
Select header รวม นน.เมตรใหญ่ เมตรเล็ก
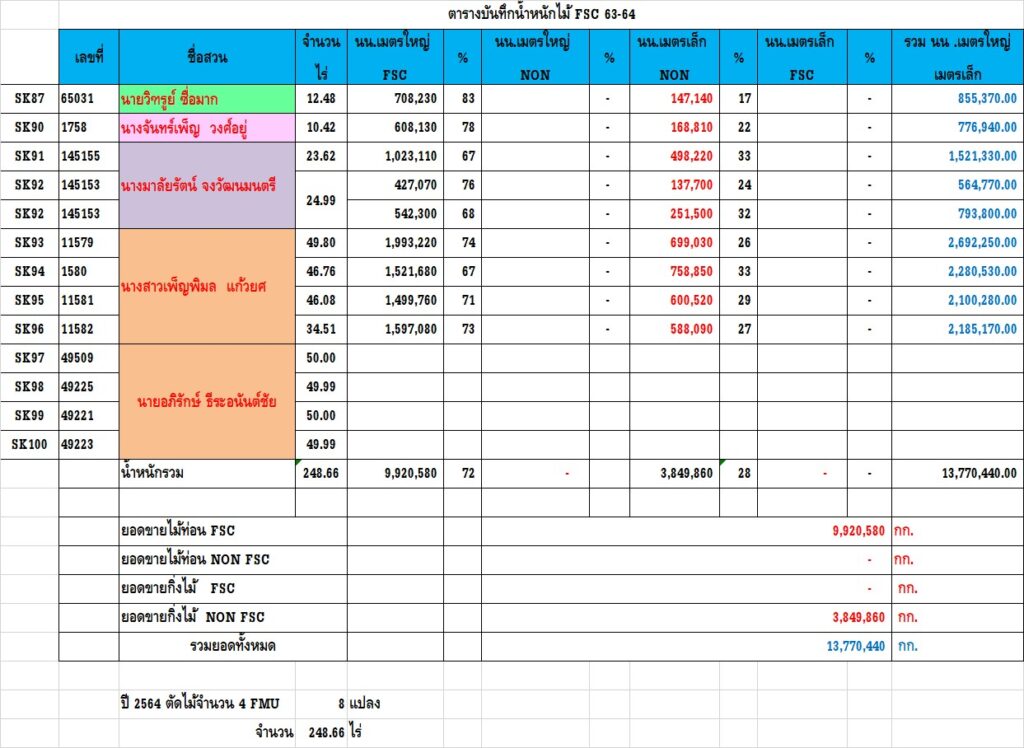957,57
